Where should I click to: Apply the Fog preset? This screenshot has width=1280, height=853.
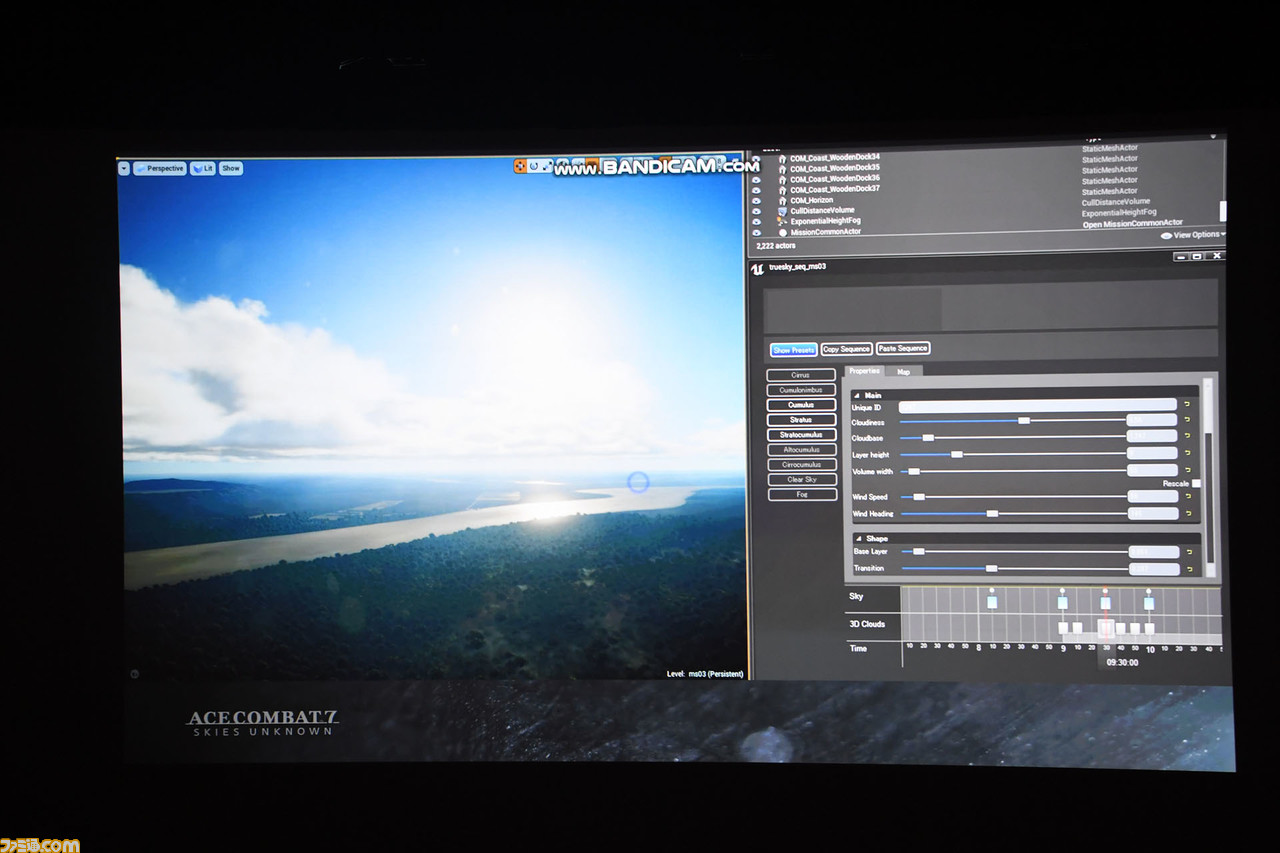pos(801,494)
